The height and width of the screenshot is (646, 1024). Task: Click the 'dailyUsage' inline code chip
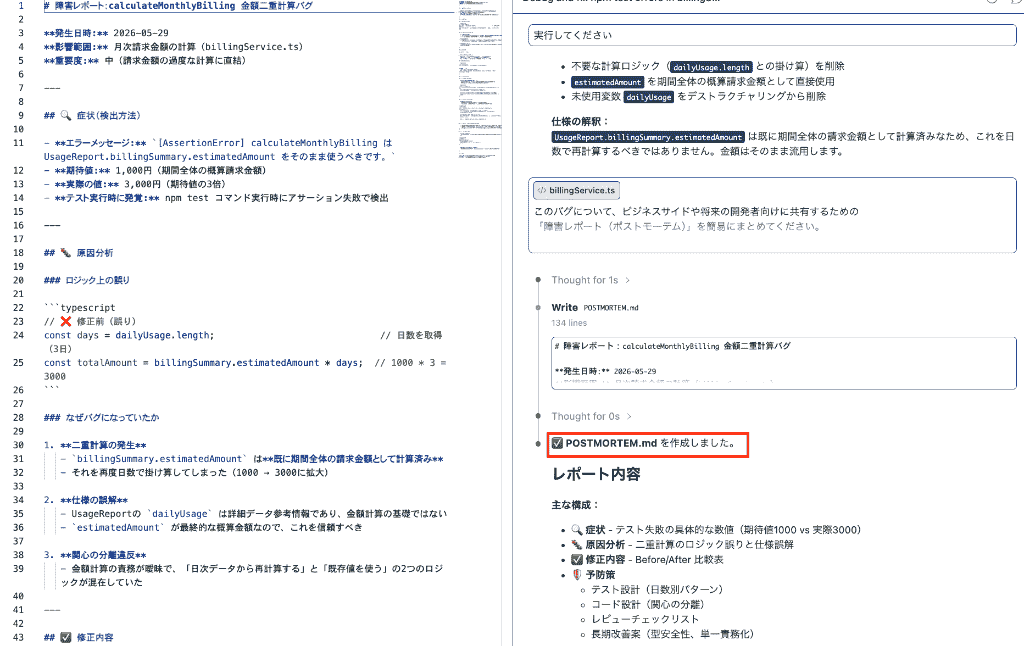(648, 97)
